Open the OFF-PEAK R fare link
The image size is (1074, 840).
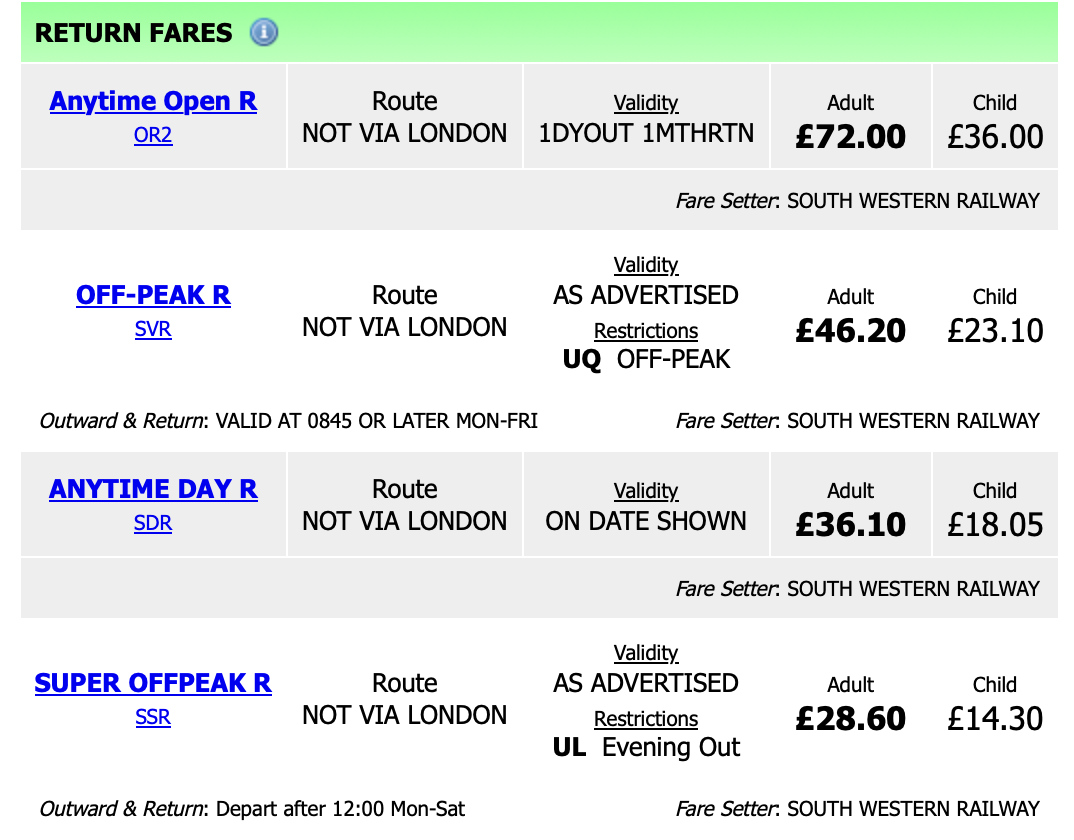tap(153, 295)
